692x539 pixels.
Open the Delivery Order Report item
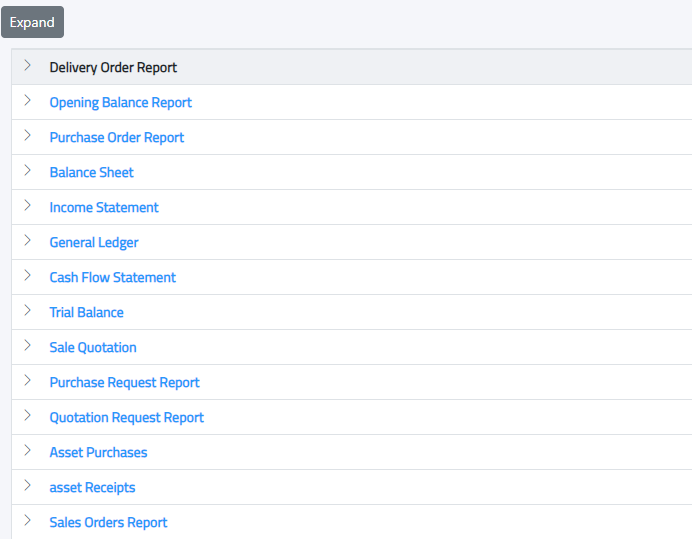113,68
